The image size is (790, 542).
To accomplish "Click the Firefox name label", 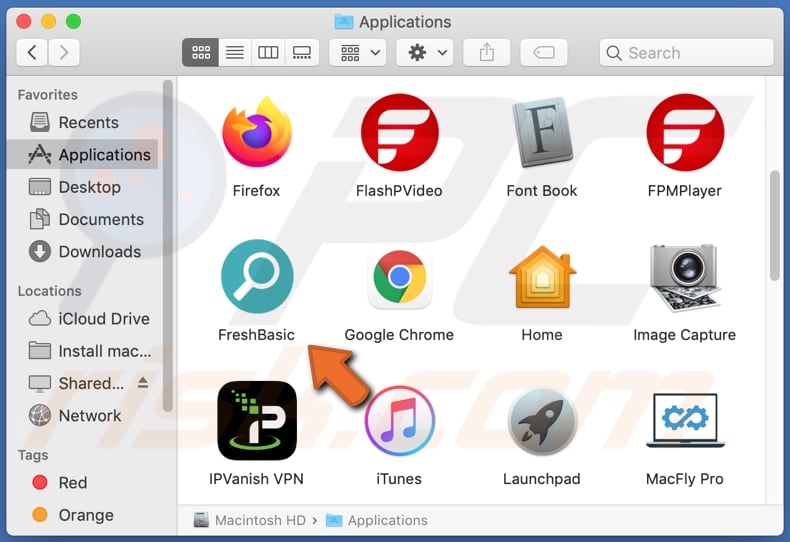I will (x=256, y=190).
